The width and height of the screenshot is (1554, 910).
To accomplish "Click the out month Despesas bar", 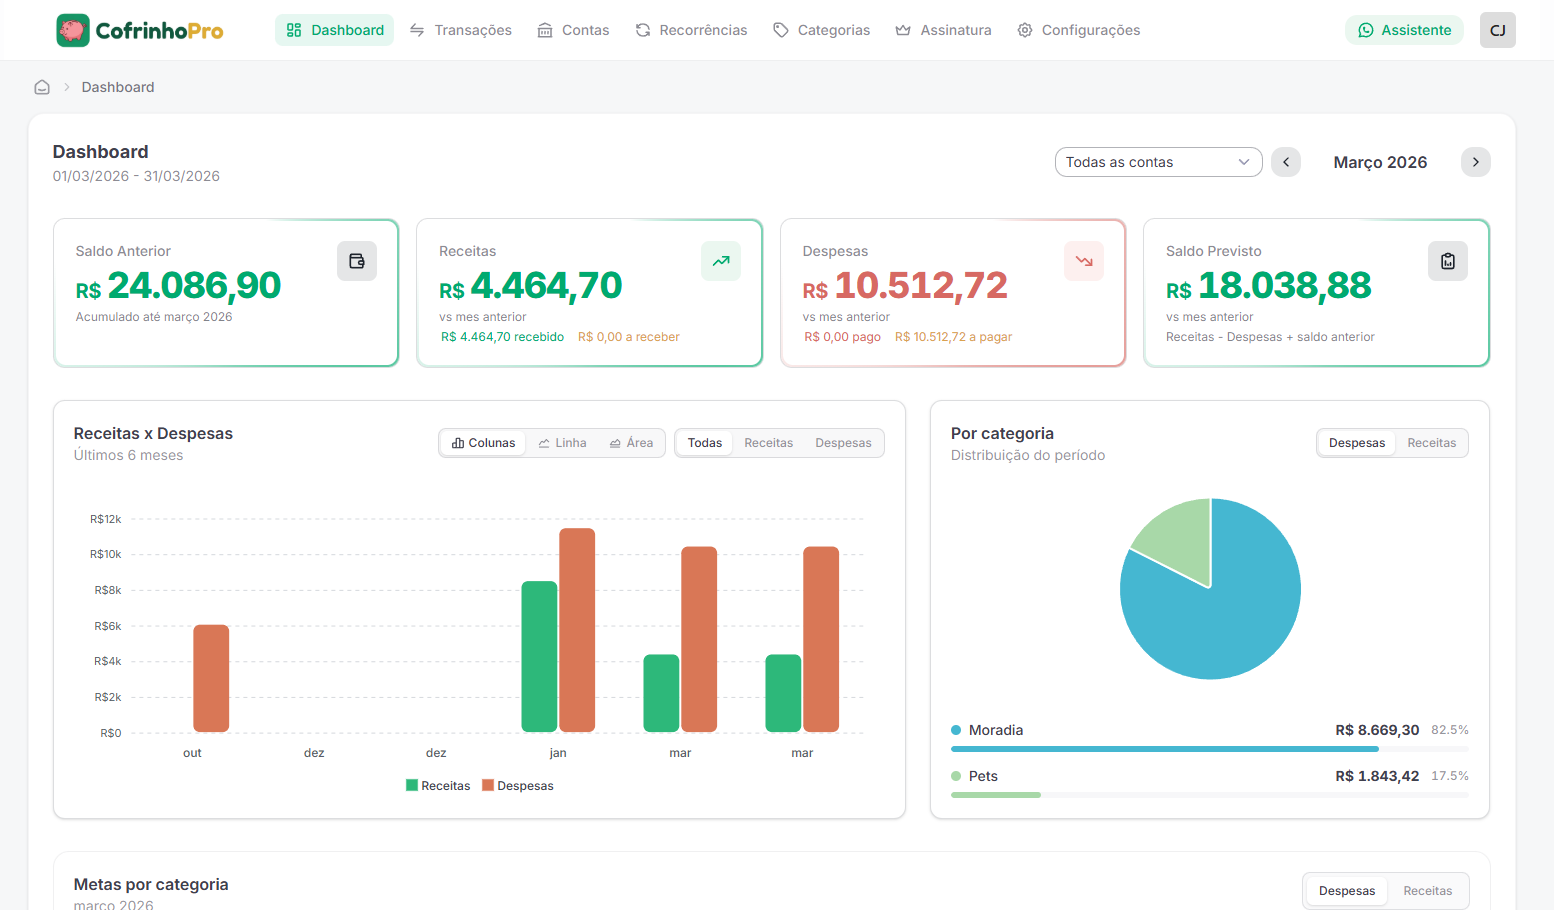I will (x=211, y=679).
